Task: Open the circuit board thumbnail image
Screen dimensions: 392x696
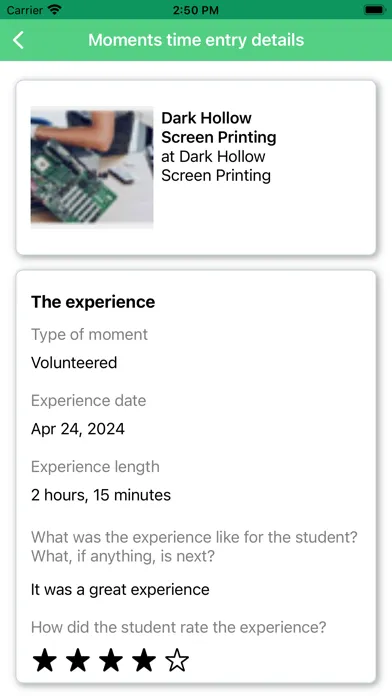Action: coord(92,167)
